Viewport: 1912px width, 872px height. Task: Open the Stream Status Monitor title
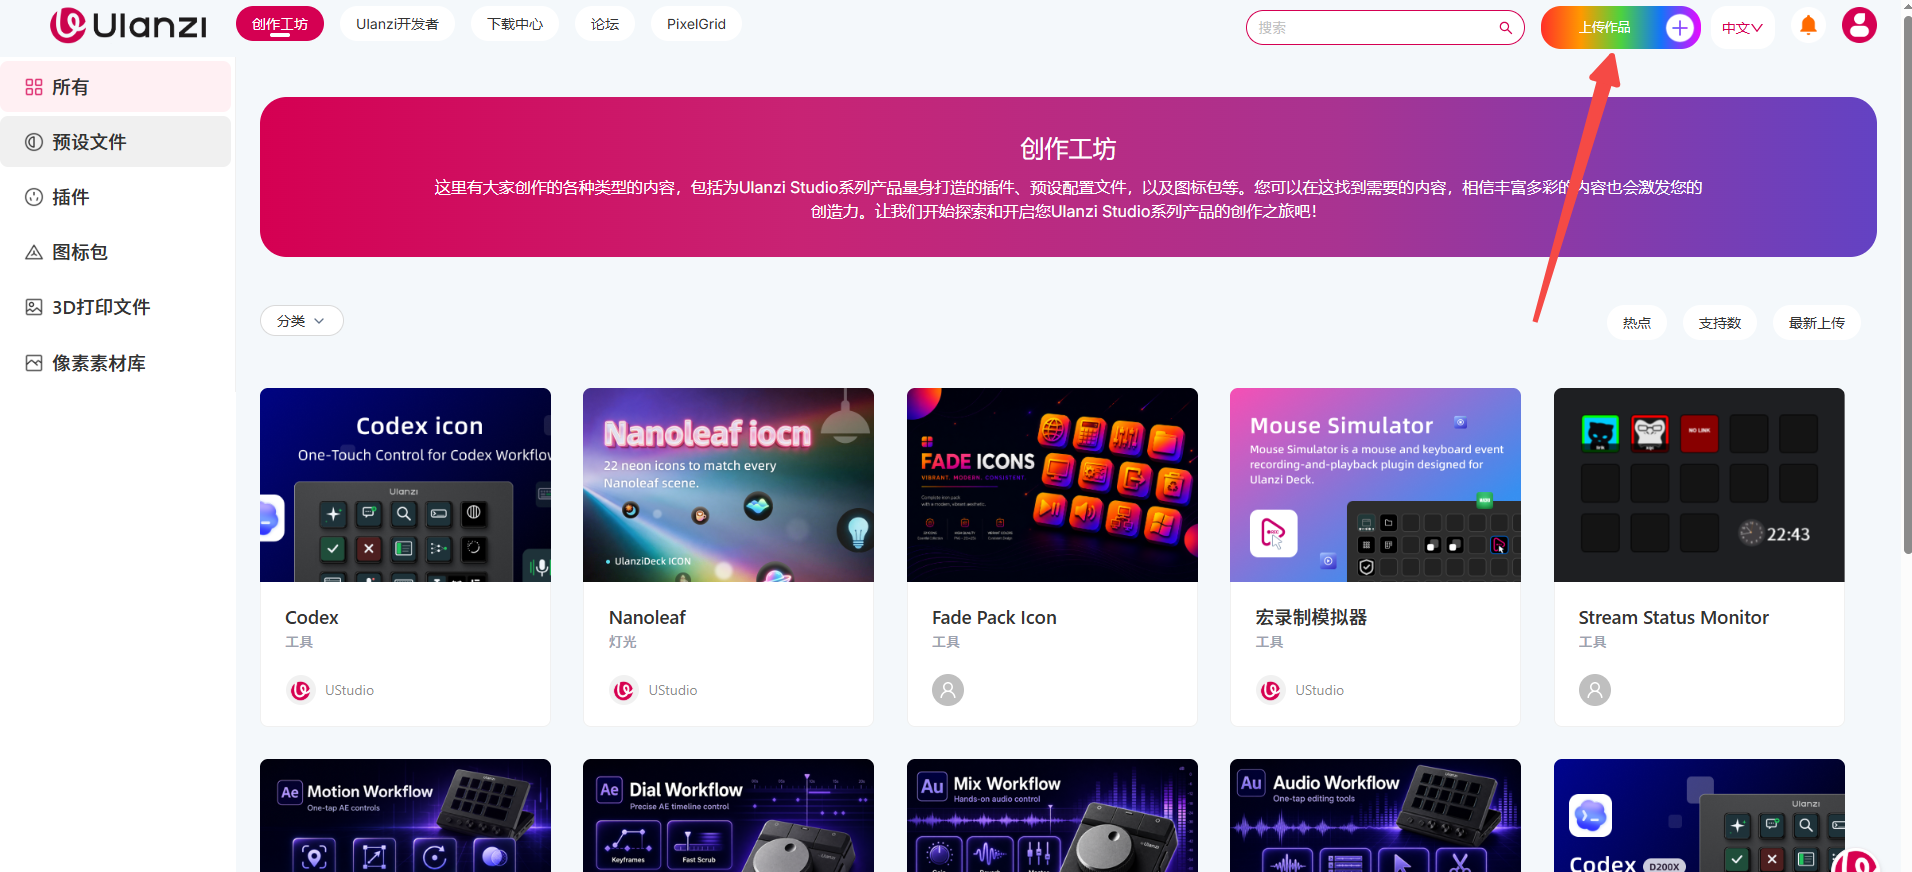point(1674,618)
